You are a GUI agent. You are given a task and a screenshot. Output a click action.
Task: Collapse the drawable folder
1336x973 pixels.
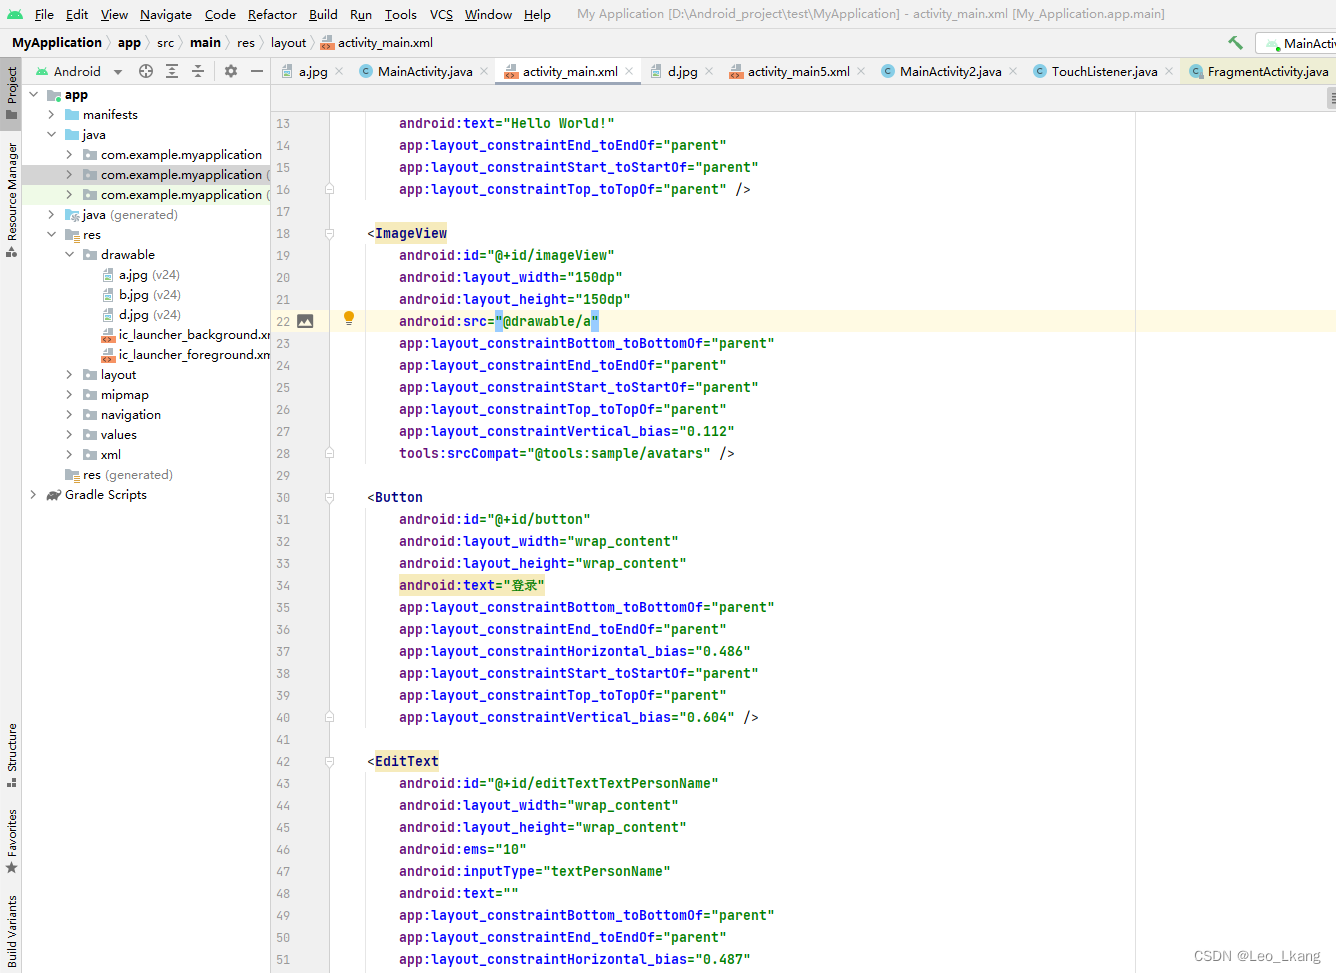click(69, 254)
